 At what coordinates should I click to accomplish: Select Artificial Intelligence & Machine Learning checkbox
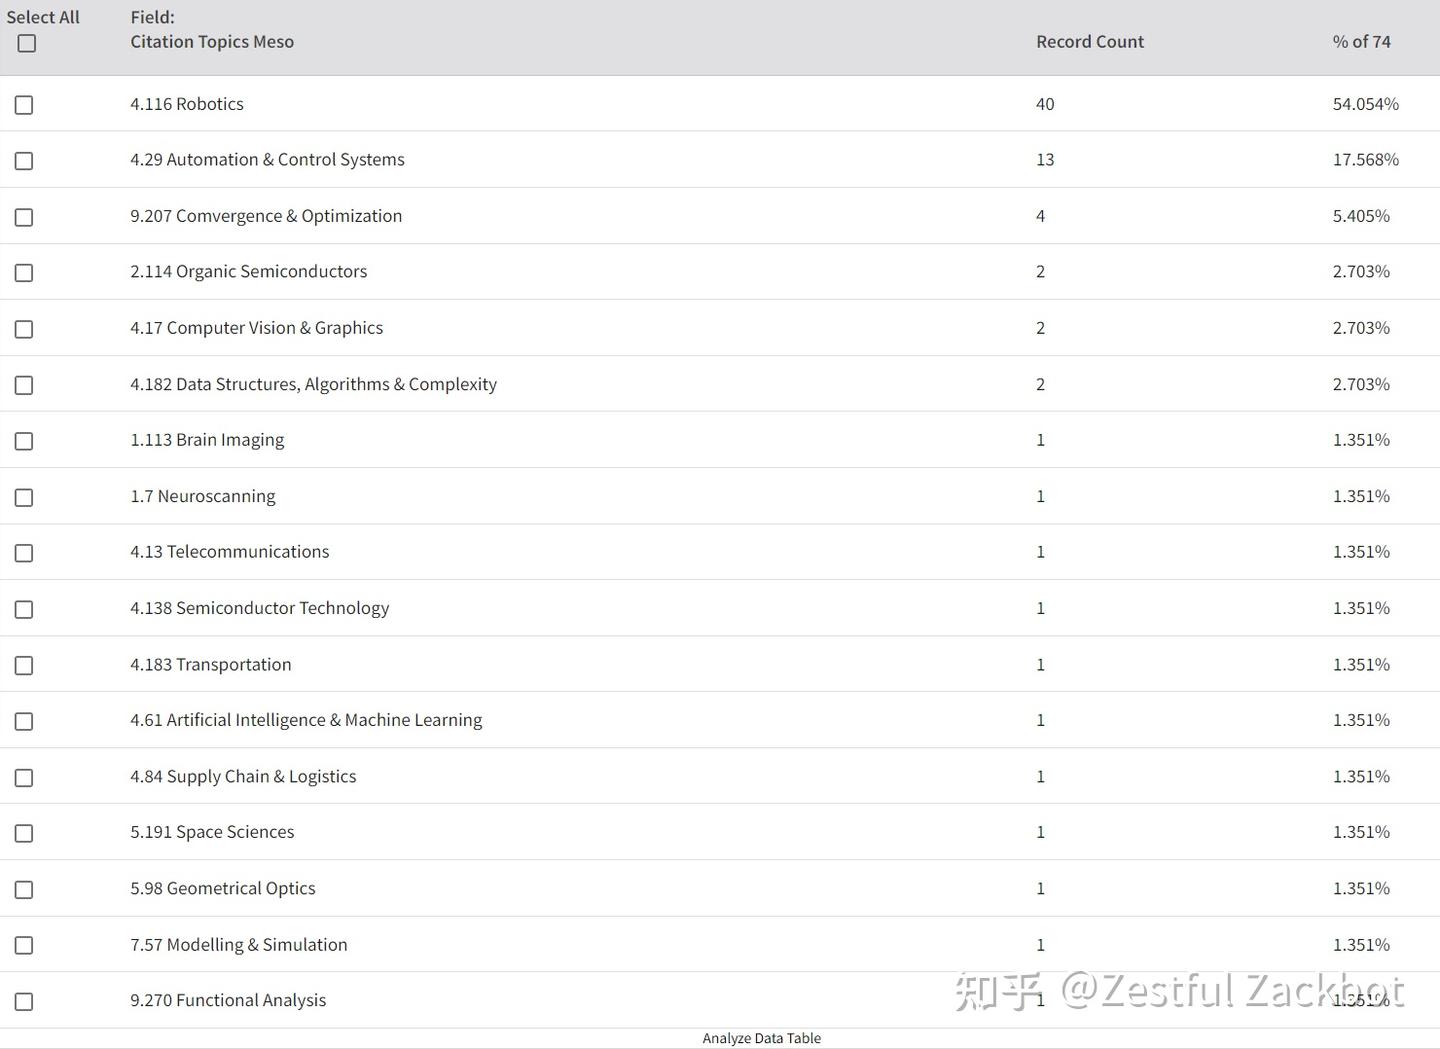[x=24, y=721]
